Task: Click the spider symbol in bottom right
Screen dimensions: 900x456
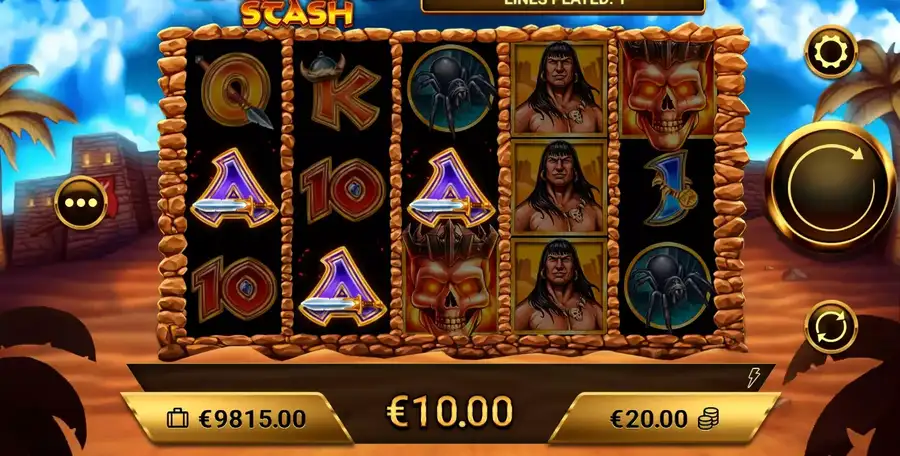Action: pyautogui.click(x=668, y=285)
